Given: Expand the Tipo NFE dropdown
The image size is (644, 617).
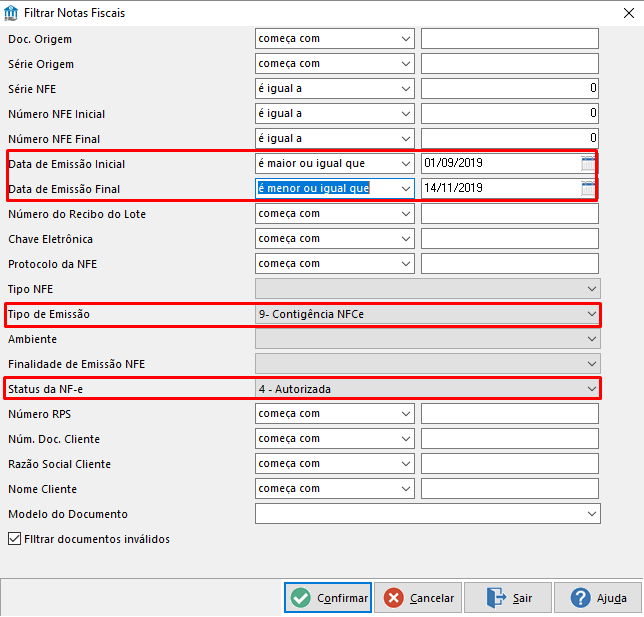Looking at the screenshot, I should pos(428,289).
